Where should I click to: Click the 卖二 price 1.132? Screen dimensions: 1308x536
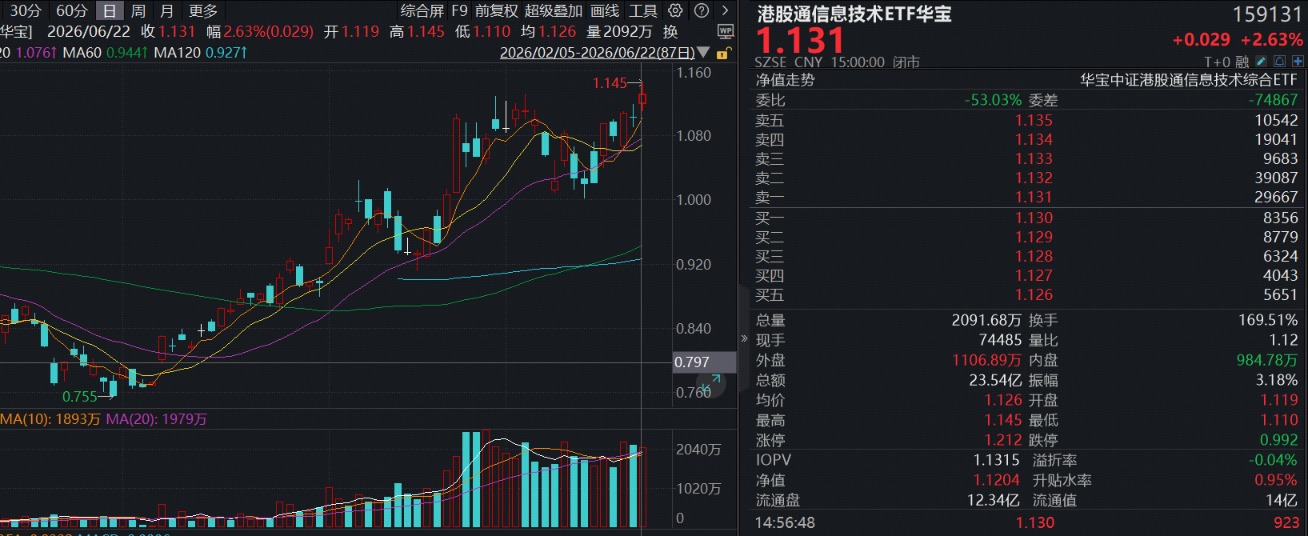tap(1034, 178)
